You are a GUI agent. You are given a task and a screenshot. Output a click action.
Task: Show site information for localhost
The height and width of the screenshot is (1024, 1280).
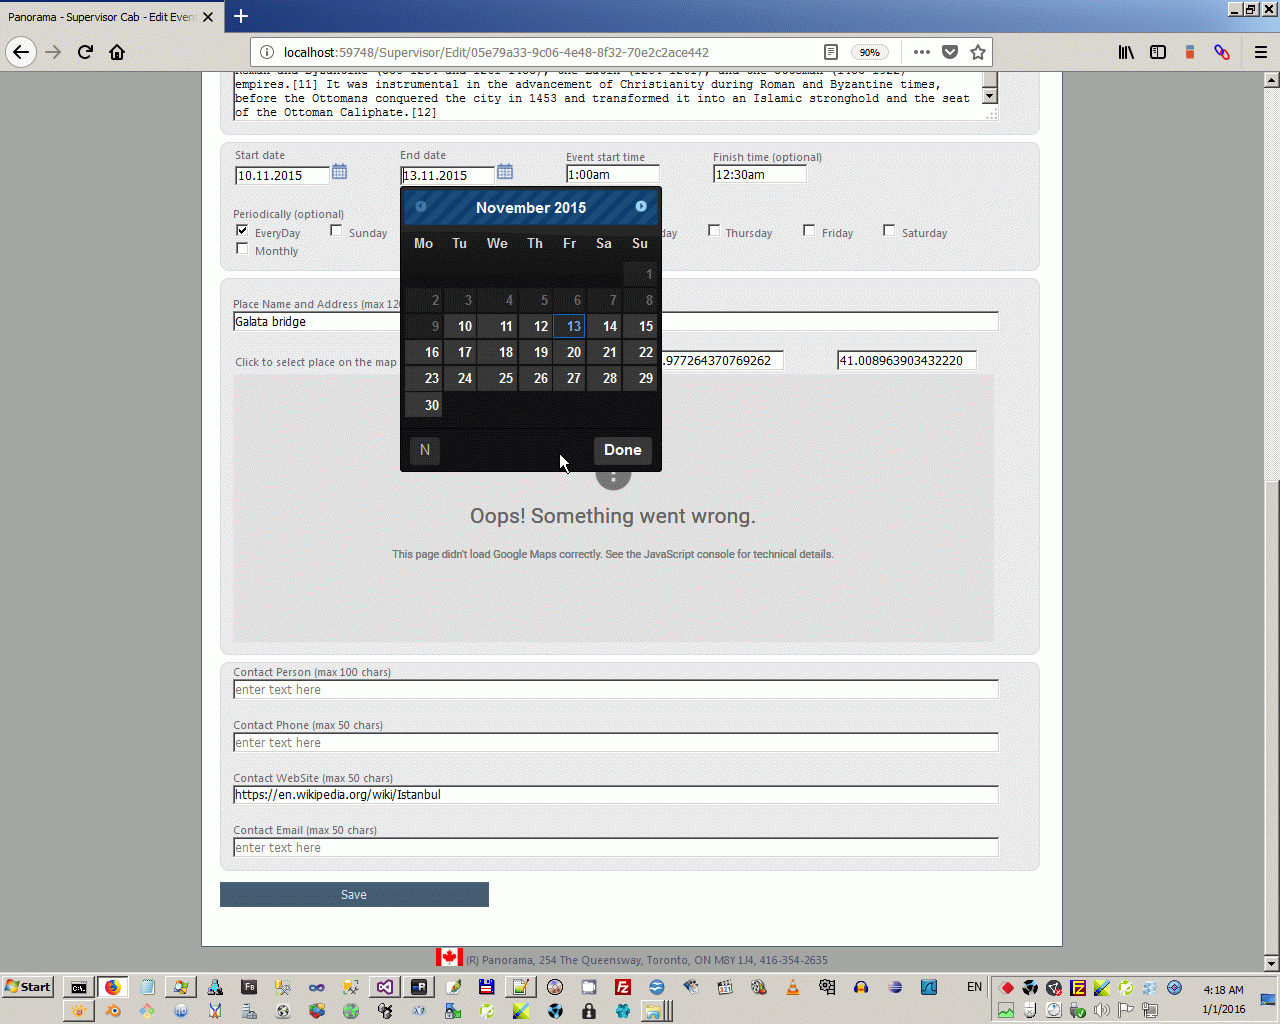click(267, 52)
